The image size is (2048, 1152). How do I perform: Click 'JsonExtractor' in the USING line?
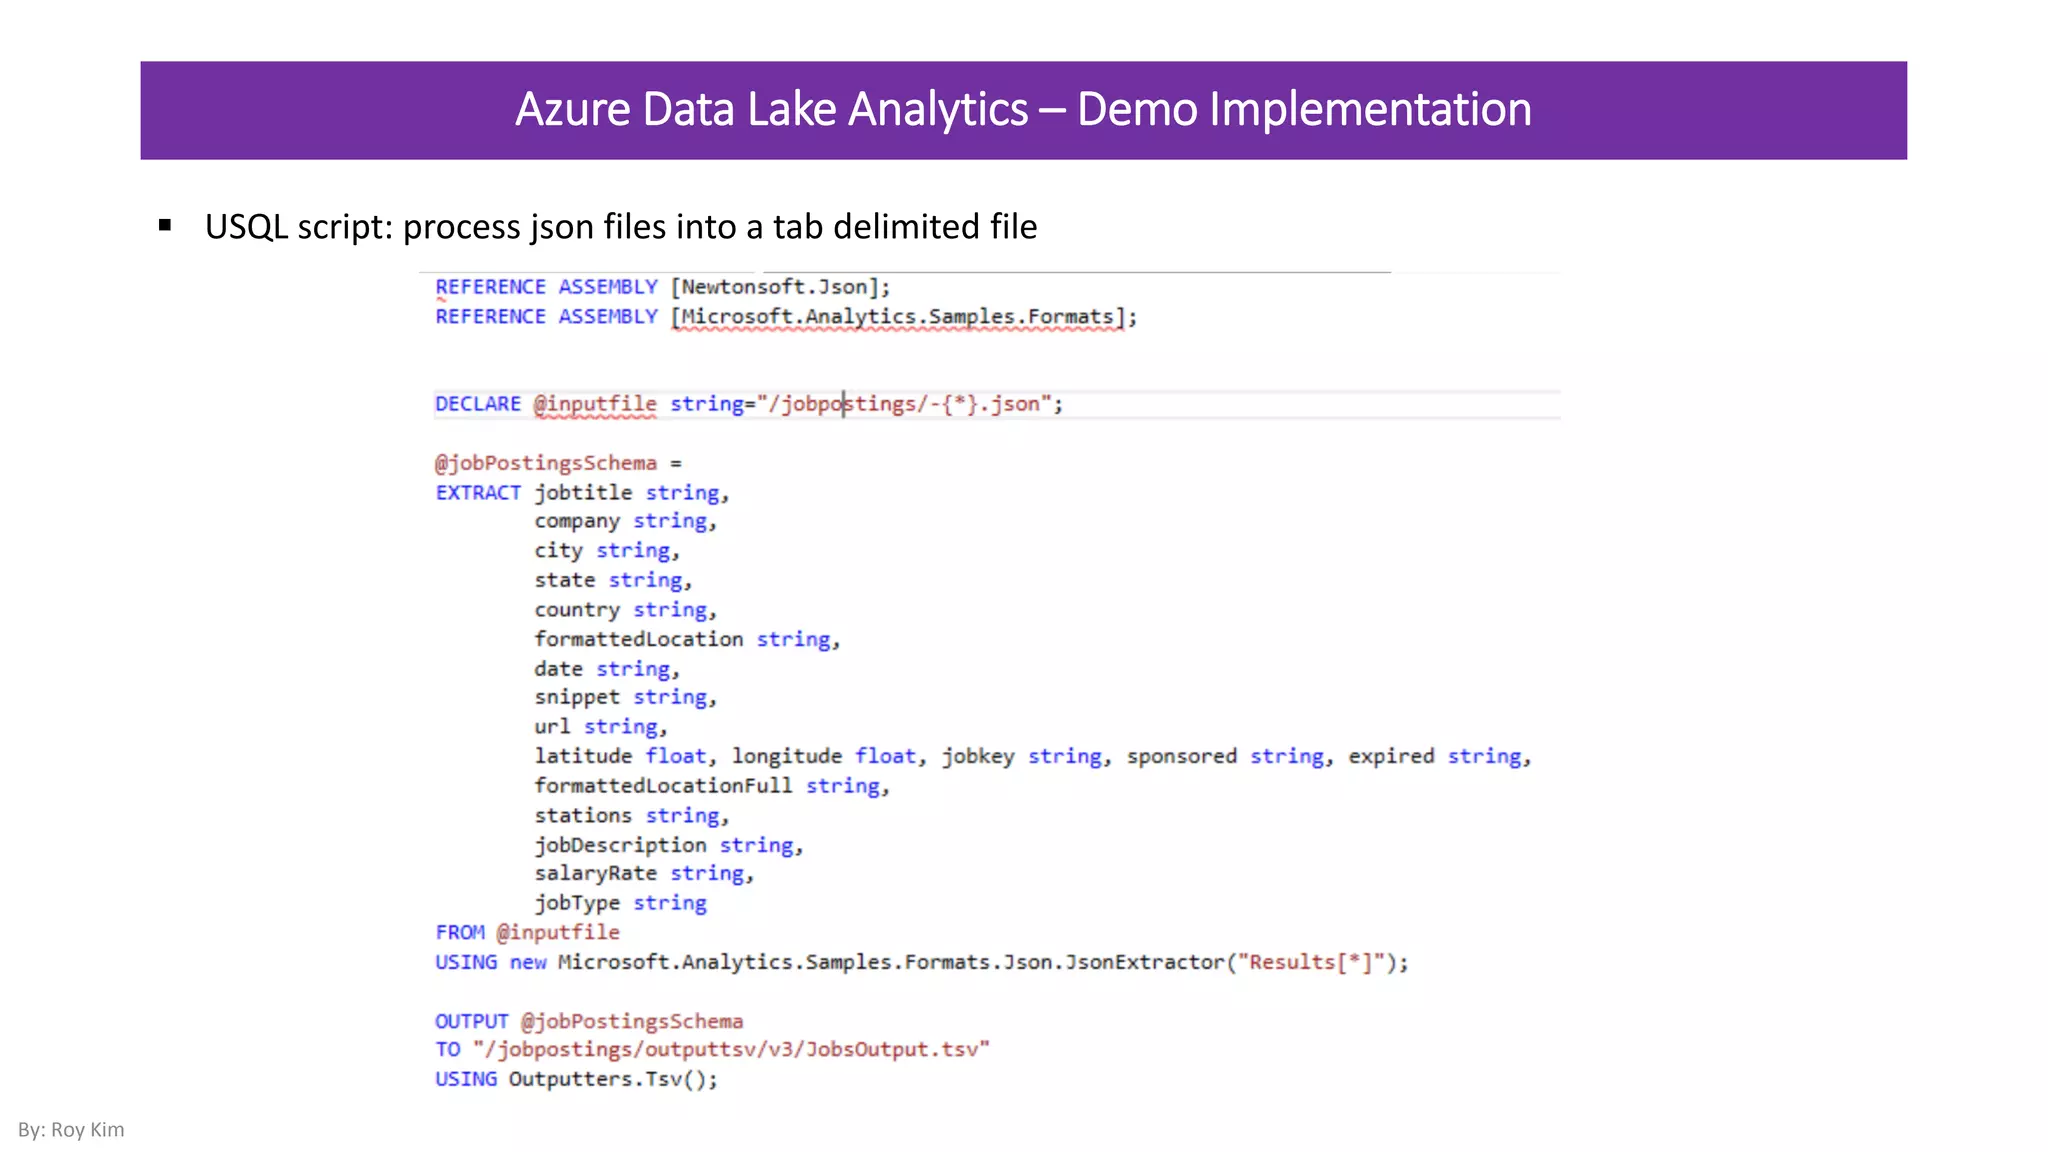click(x=1144, y=963)
